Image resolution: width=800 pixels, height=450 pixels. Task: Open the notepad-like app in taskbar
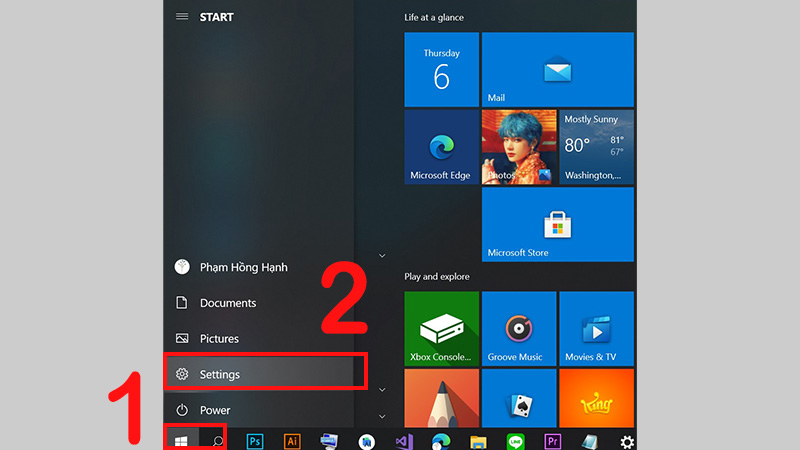click(x=590, y=441)
